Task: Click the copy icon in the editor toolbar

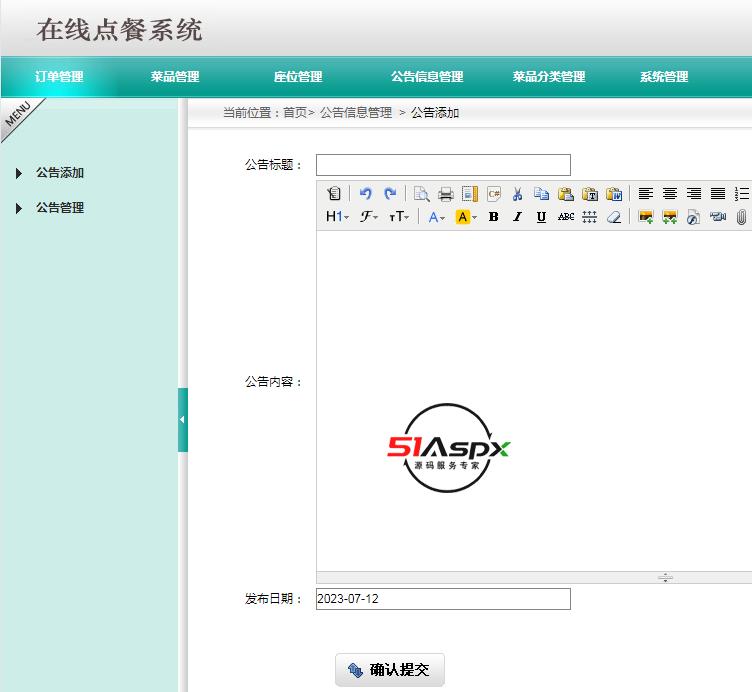Action: coord(541,194)
